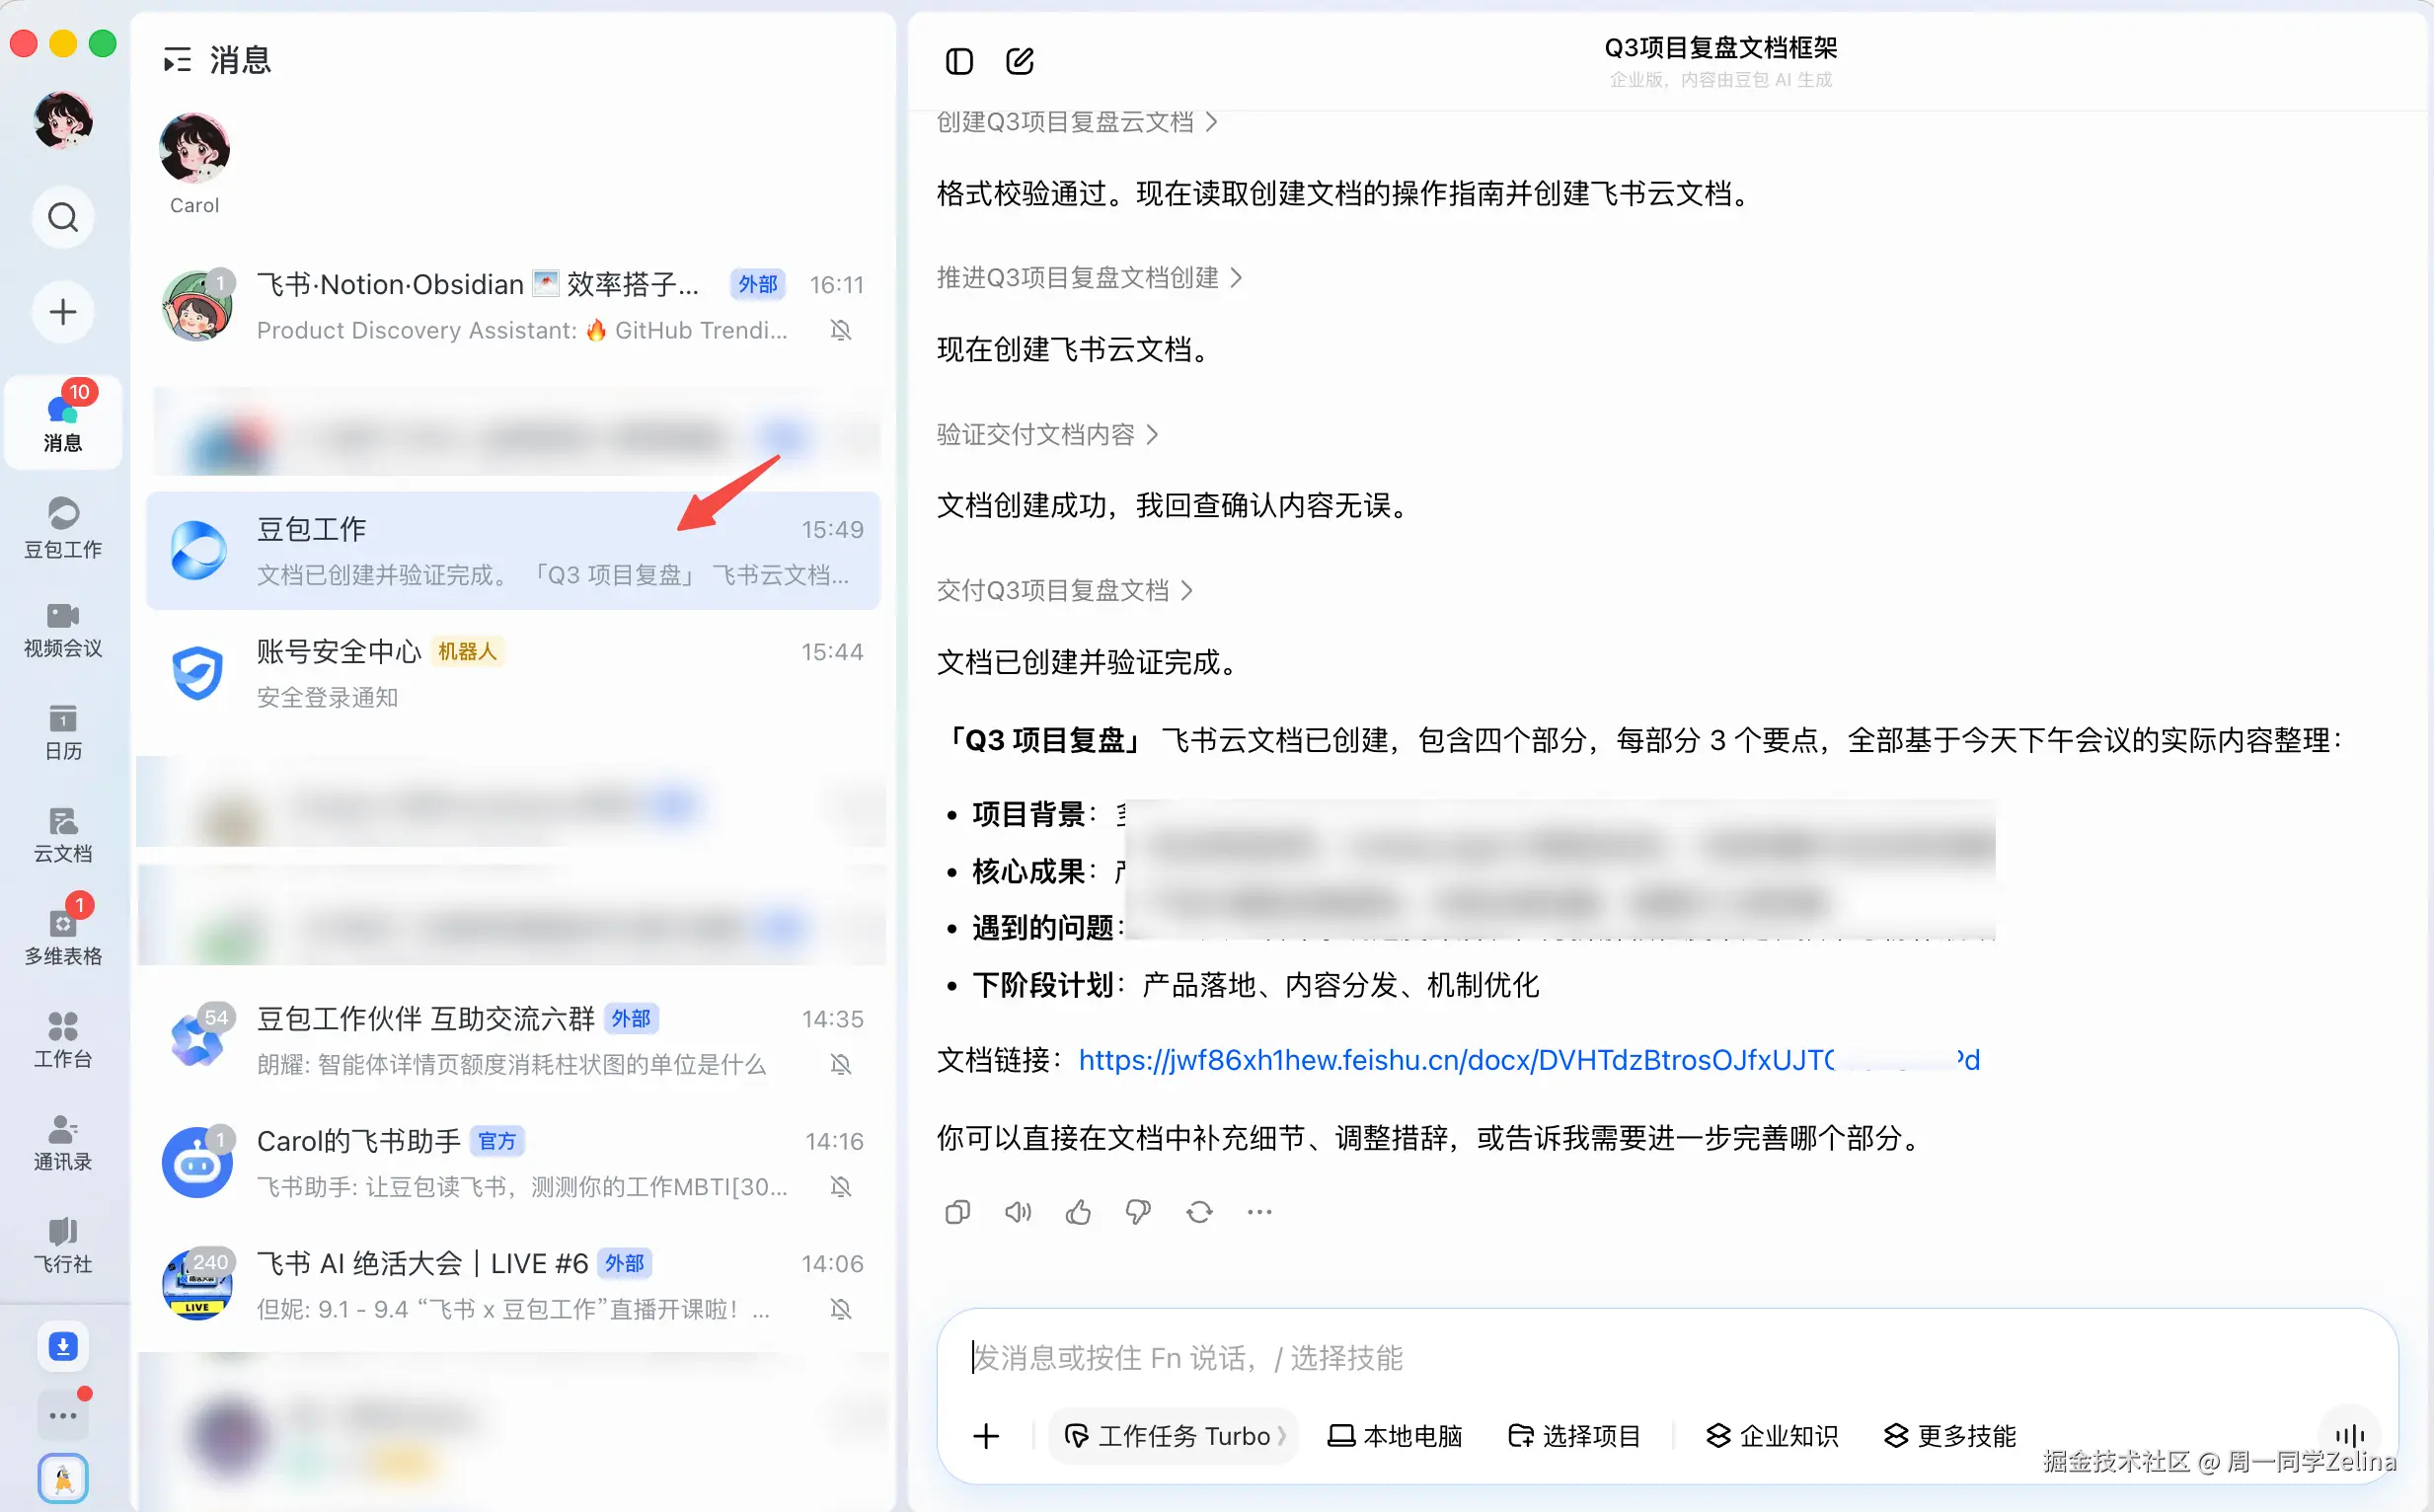2434x1512 pixels.
Task: Start a new chat with compose icon
Action: pos(1019,62)
